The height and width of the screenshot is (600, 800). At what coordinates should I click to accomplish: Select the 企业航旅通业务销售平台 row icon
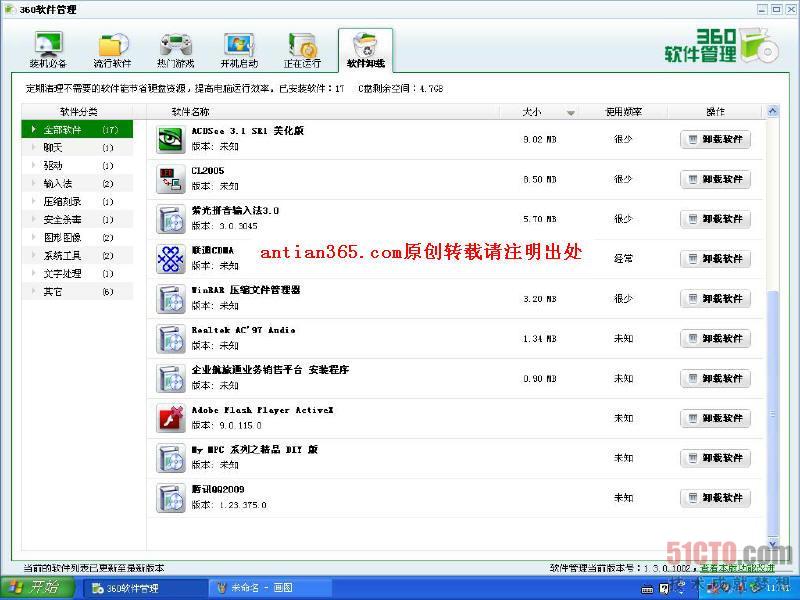click(171, 379)
